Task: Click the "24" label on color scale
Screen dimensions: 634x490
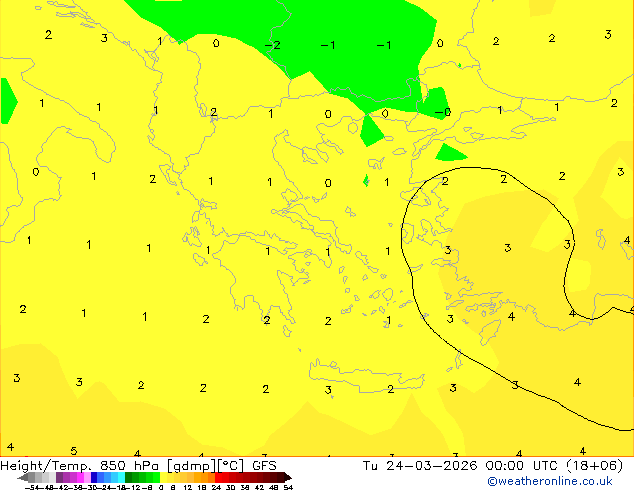Action: pyautogui.click(x=216, y=488)
